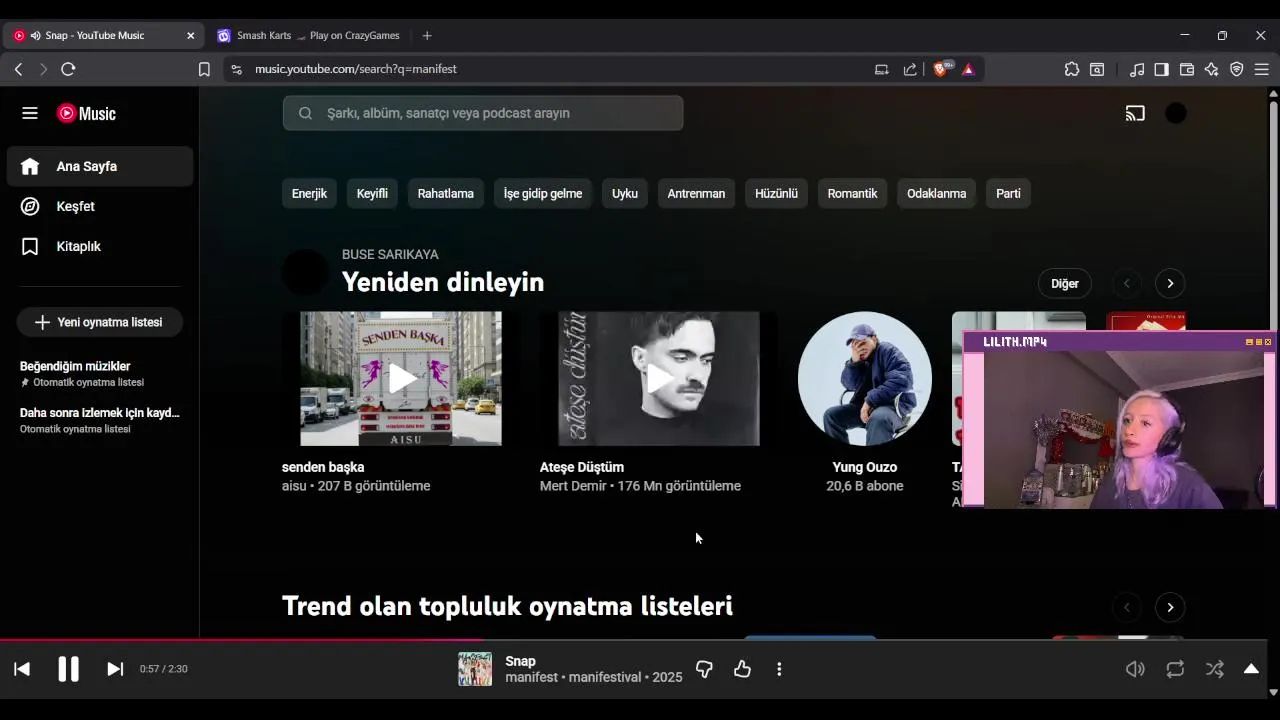Open the browser main menu
This screenshot has height=720, width=1280.
click(1262, 69)
